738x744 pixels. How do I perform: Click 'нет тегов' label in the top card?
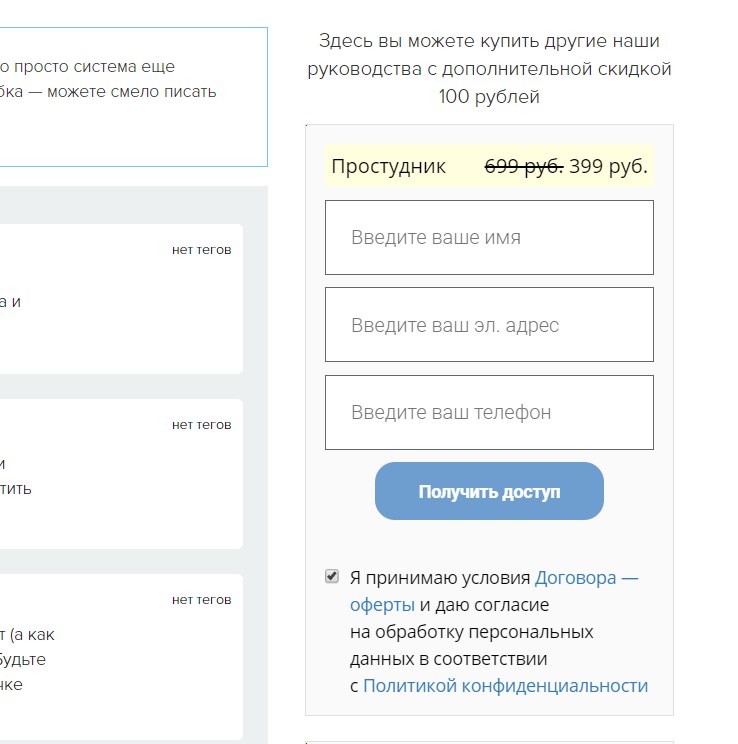(201, 250)
